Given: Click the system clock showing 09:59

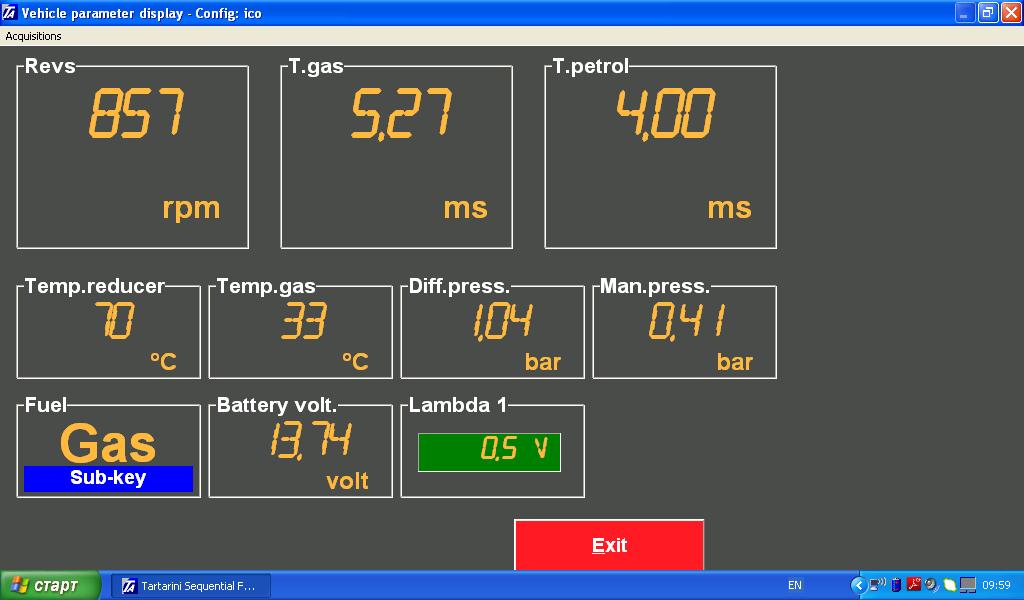Looking at the screenshot, I should point(997,586).
